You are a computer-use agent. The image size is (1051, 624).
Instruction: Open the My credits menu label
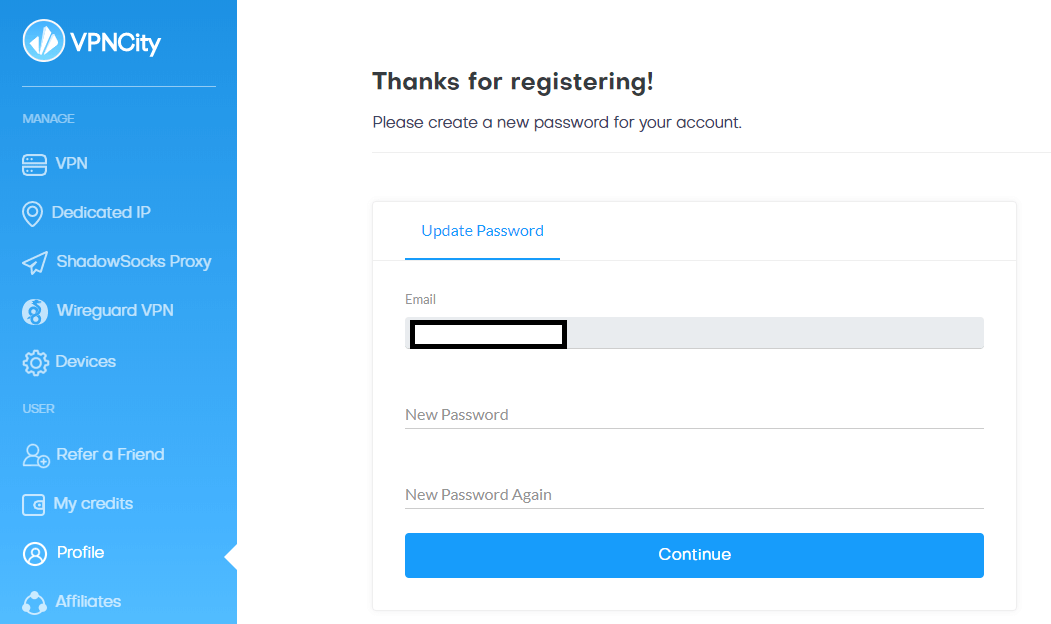tap(93, 504)
